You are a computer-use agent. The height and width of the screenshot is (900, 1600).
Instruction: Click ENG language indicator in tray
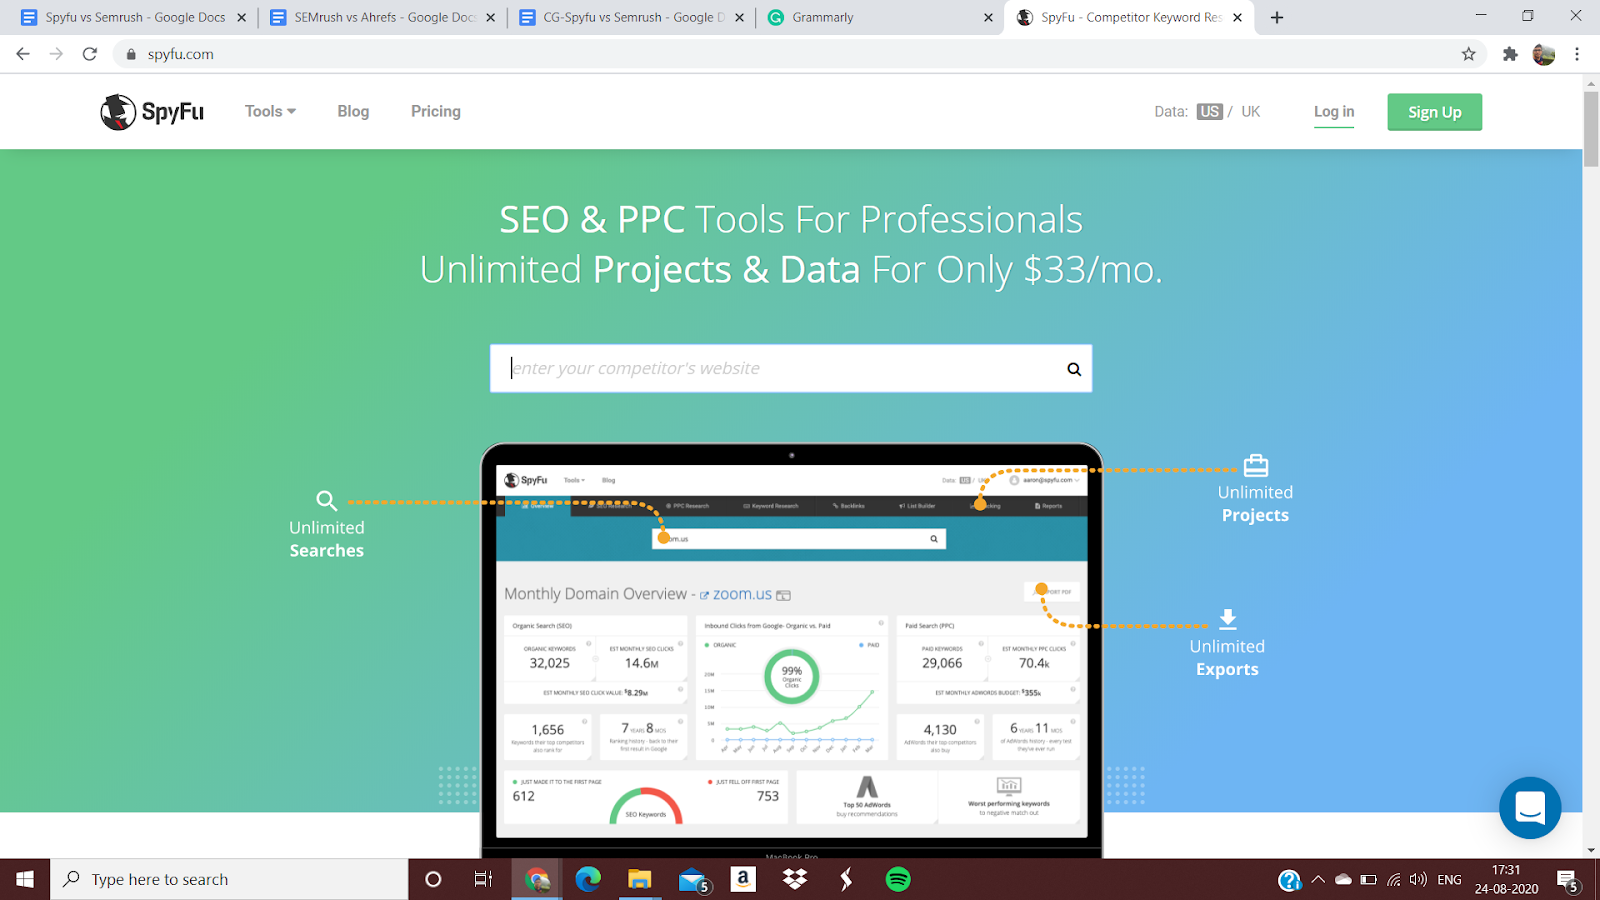coord(1450,879)
